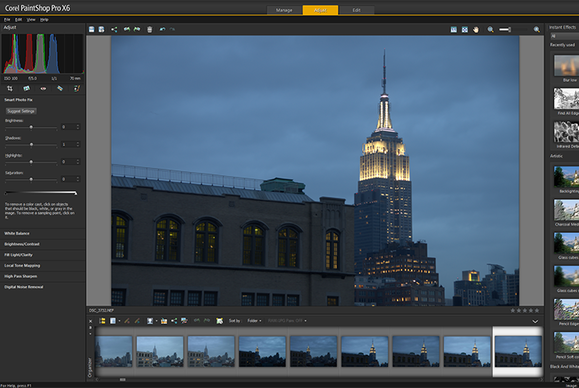Click the Organizer rotate right icon
The image size is (579, 388).
(207, 321)
